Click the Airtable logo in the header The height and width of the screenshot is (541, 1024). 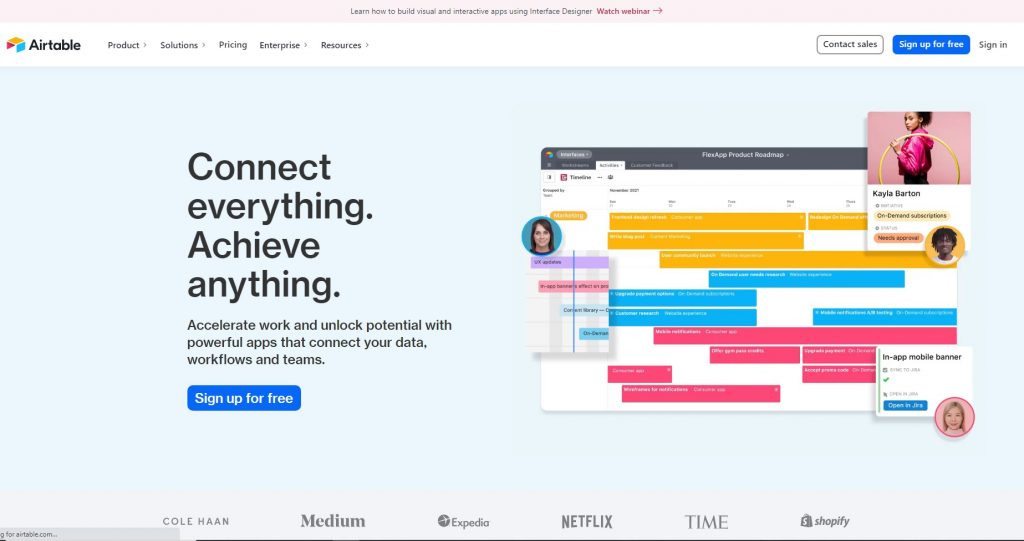pos(44,45)
